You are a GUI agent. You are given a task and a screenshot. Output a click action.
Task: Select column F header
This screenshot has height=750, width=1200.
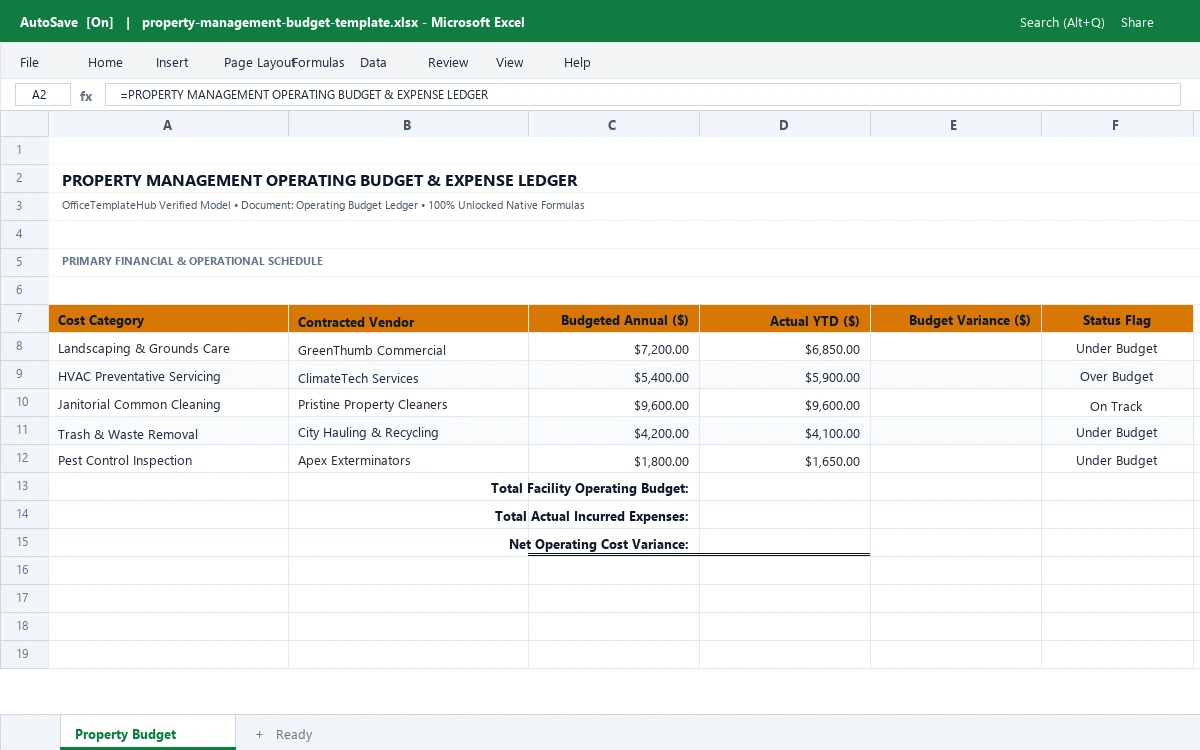click(x=1117, y=125)
